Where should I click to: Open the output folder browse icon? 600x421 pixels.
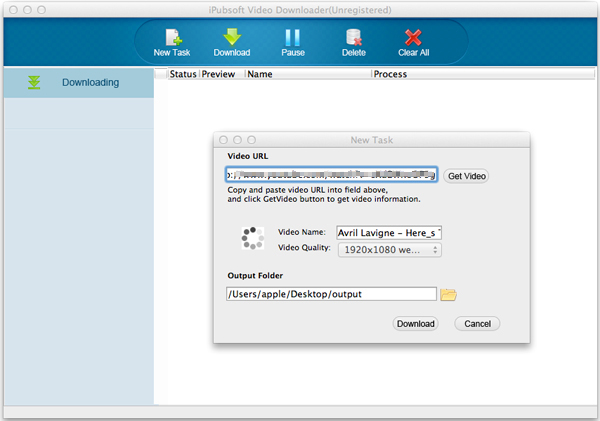click(449, 294)
